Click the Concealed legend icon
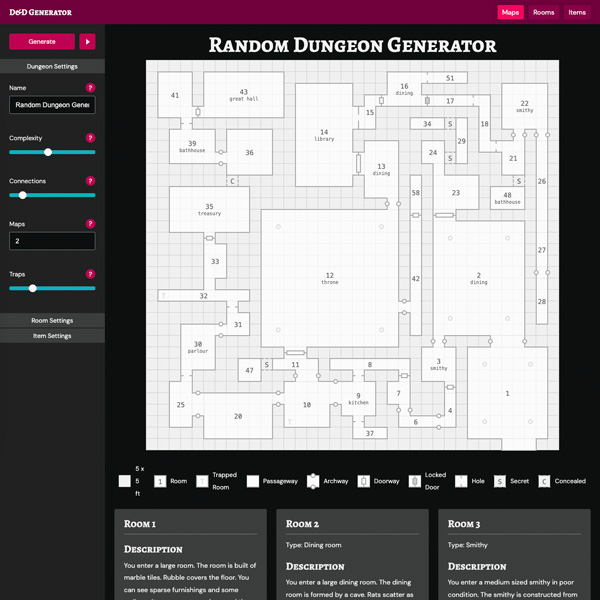This screenshot has height=600, width=600. pos(544,481)
